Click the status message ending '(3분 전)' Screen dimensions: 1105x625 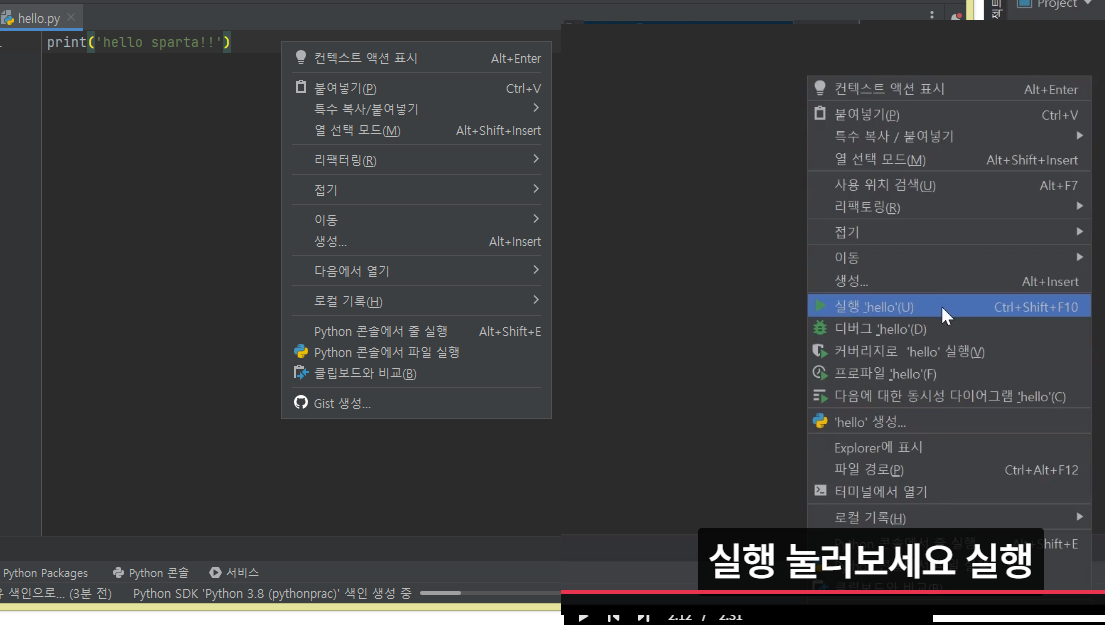[x=56, y=593]
